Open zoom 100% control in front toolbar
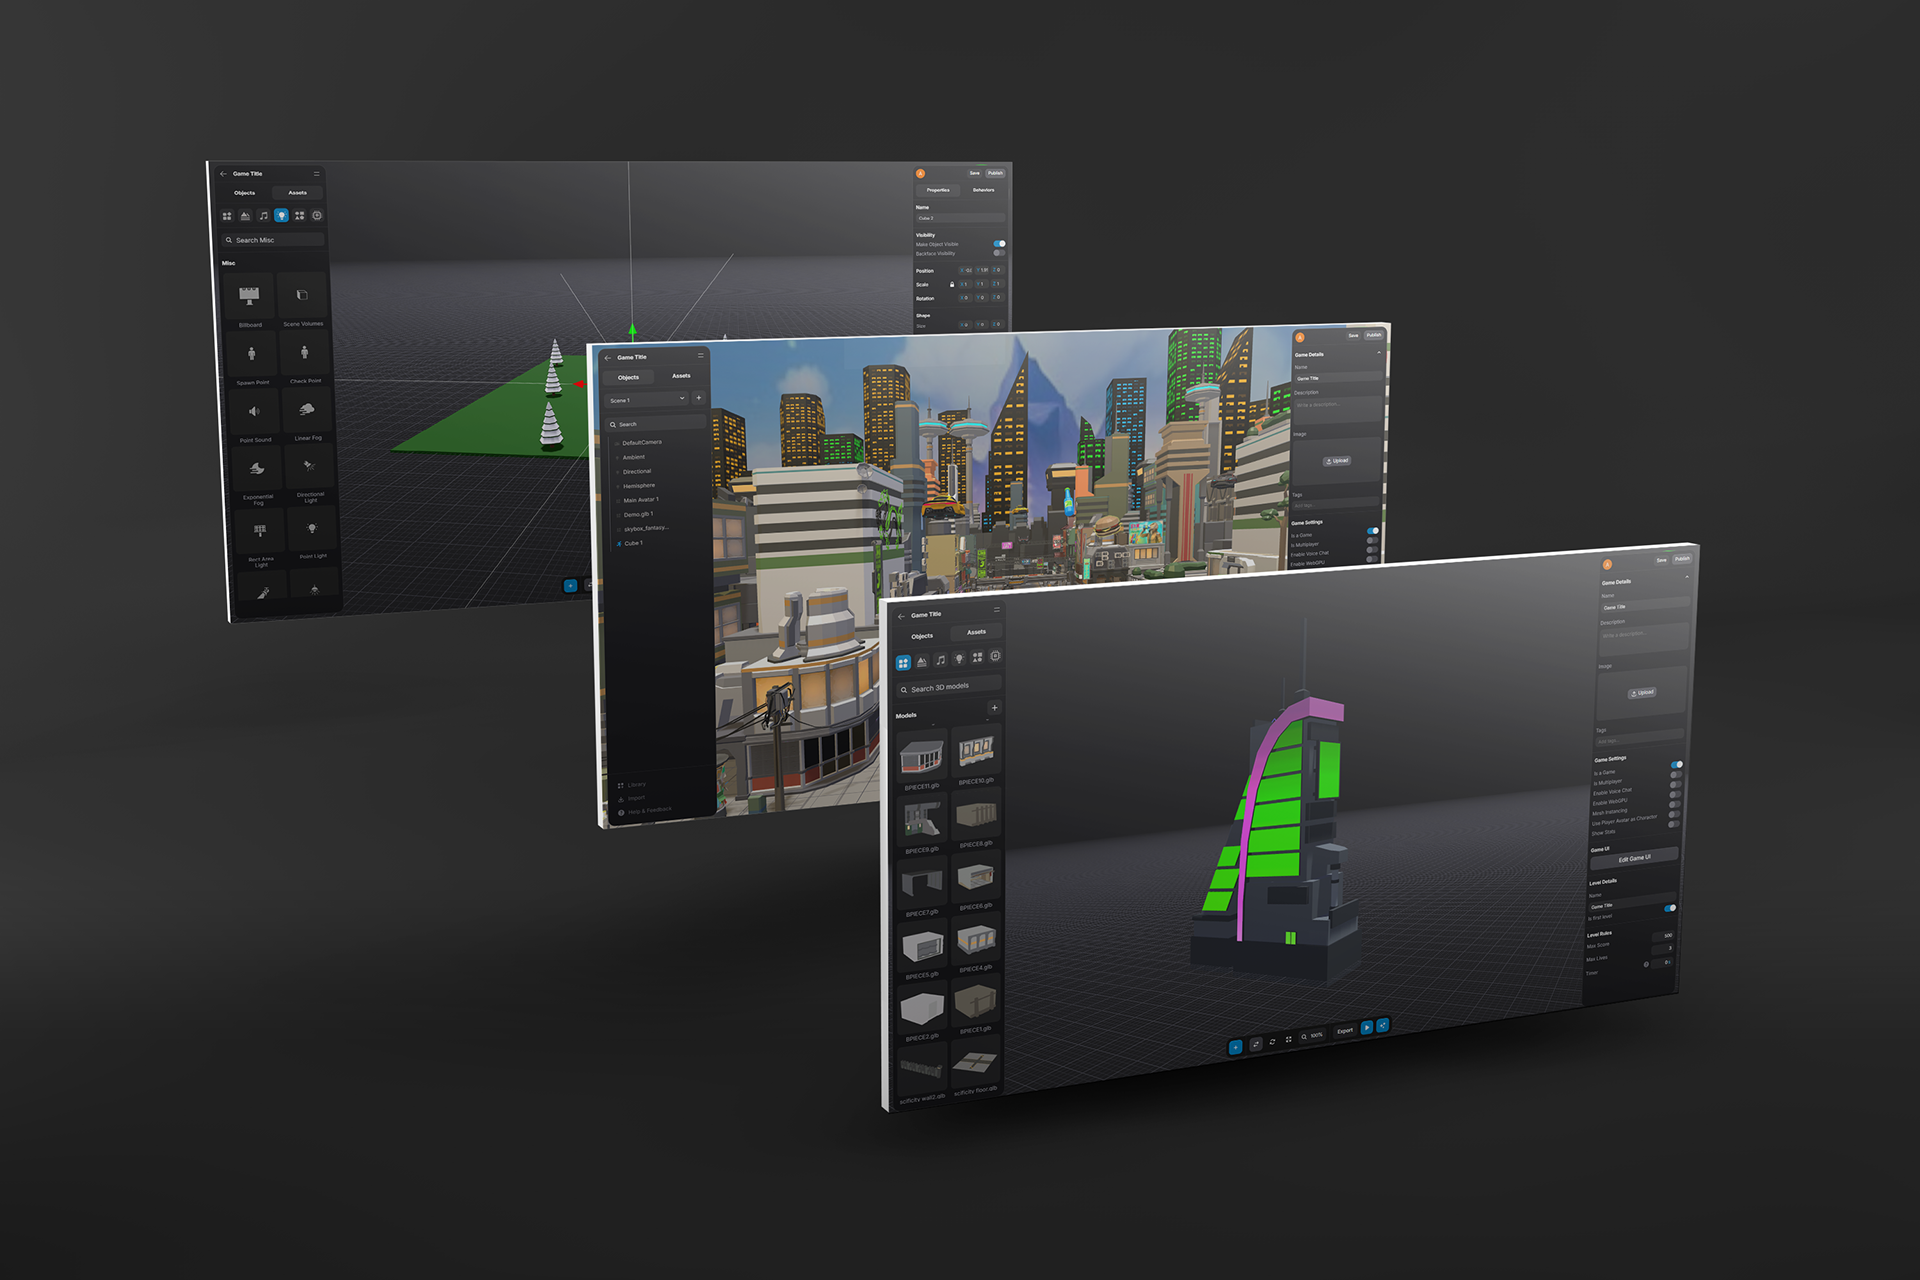 1312,1036
